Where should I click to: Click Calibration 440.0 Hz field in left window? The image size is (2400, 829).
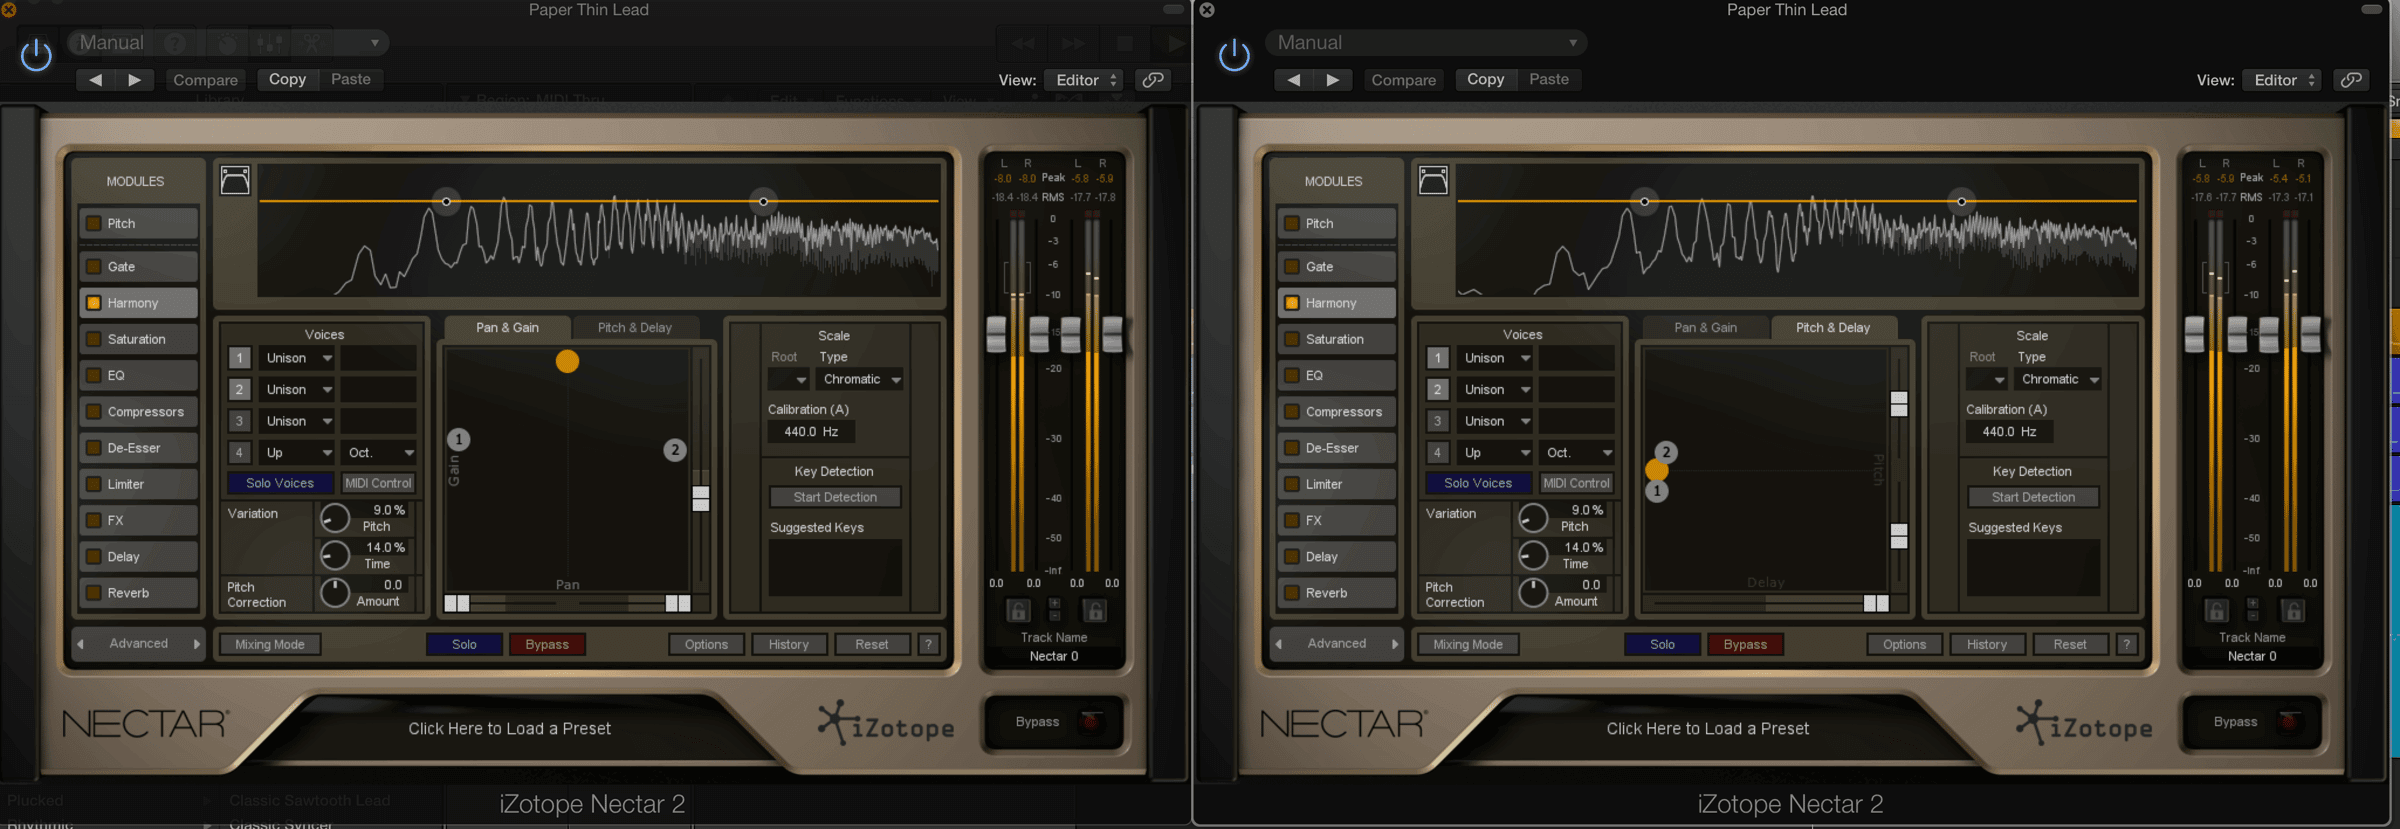[811, 432]
